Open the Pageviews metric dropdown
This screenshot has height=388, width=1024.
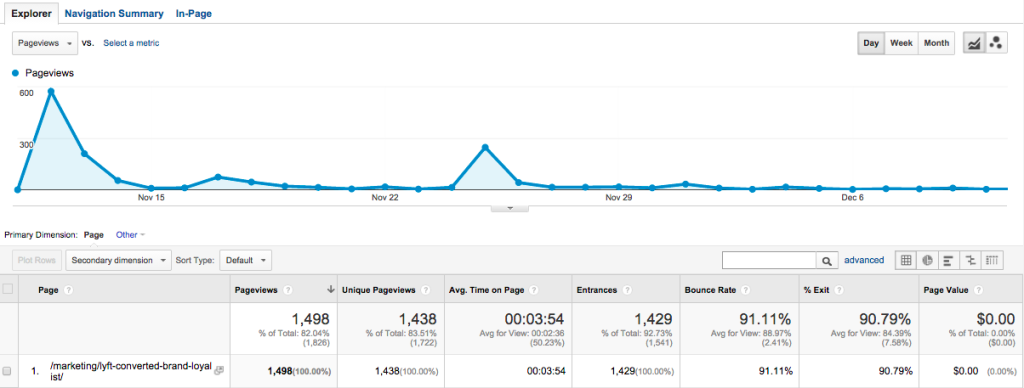click(45, 43)
